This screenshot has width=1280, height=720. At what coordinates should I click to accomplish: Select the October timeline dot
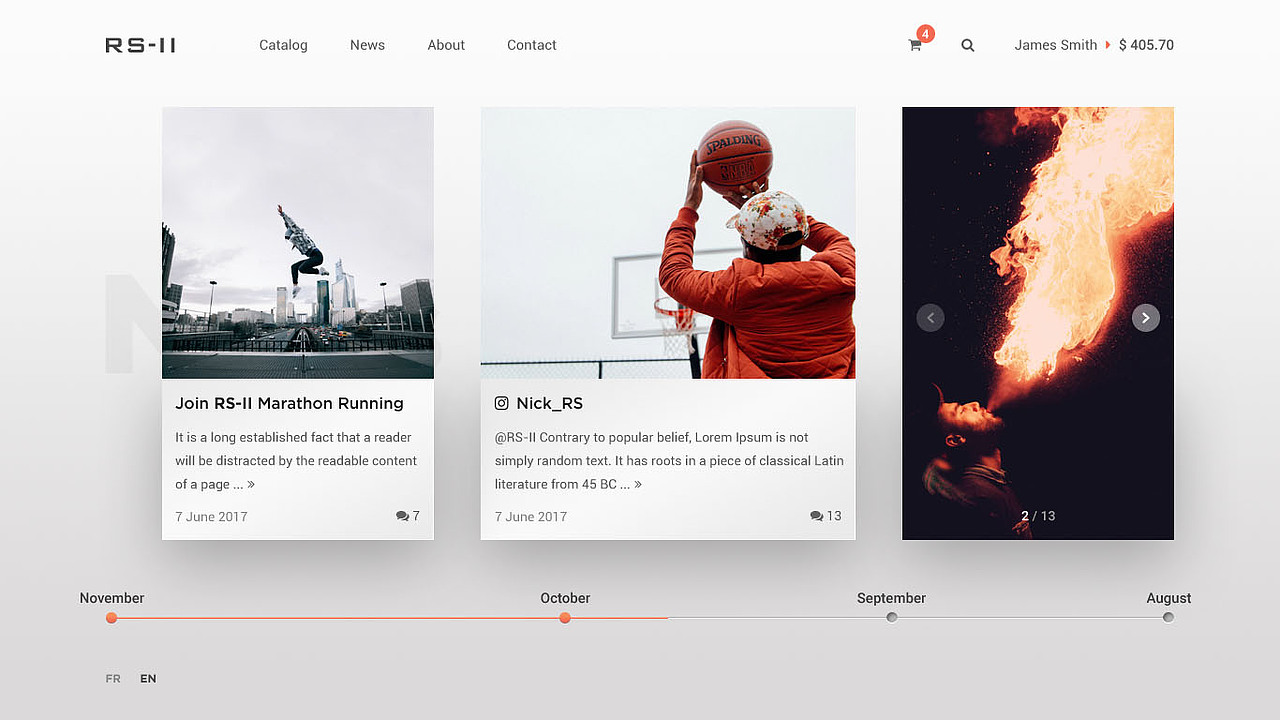(565, 618)
